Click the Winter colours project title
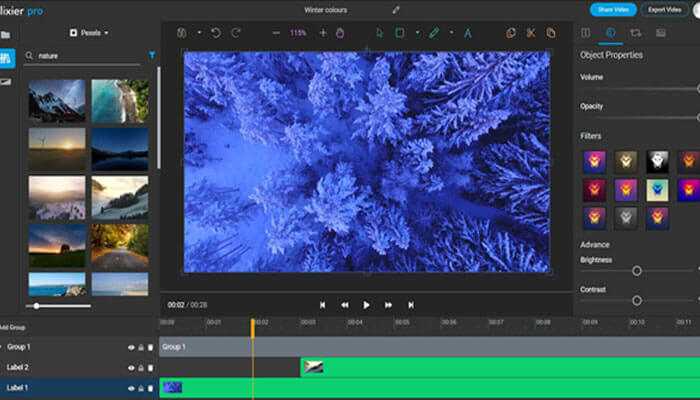Image resolution: width=700 pixels, height=400 pixels. coord(325,10)
